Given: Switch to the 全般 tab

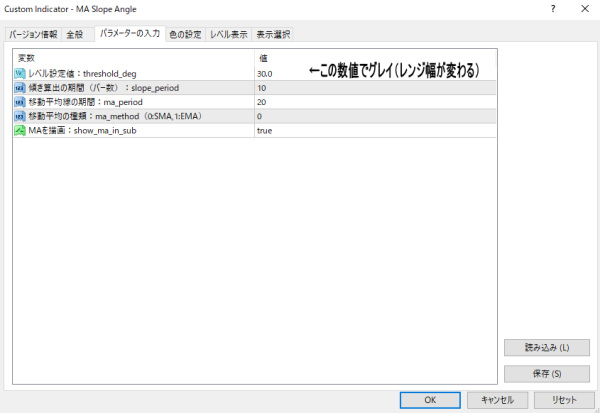Looking at the screenshot, I should [76, 35].
